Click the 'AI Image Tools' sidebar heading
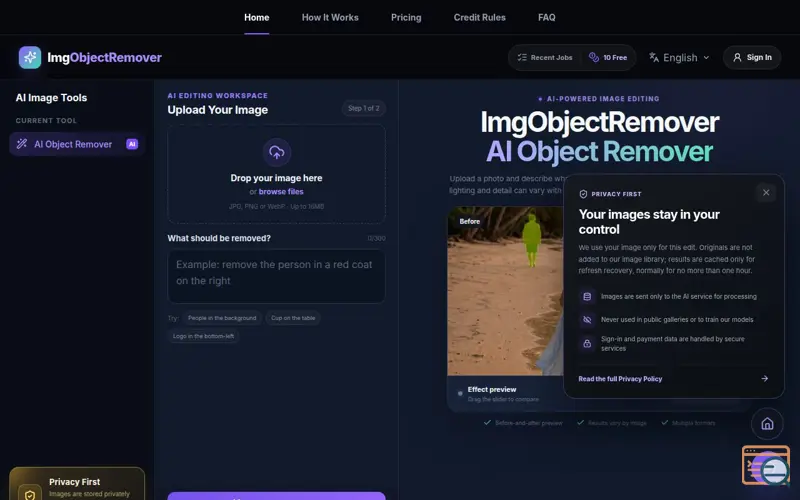800x500 pixels. pyautogui.click(x=51, y=97)
